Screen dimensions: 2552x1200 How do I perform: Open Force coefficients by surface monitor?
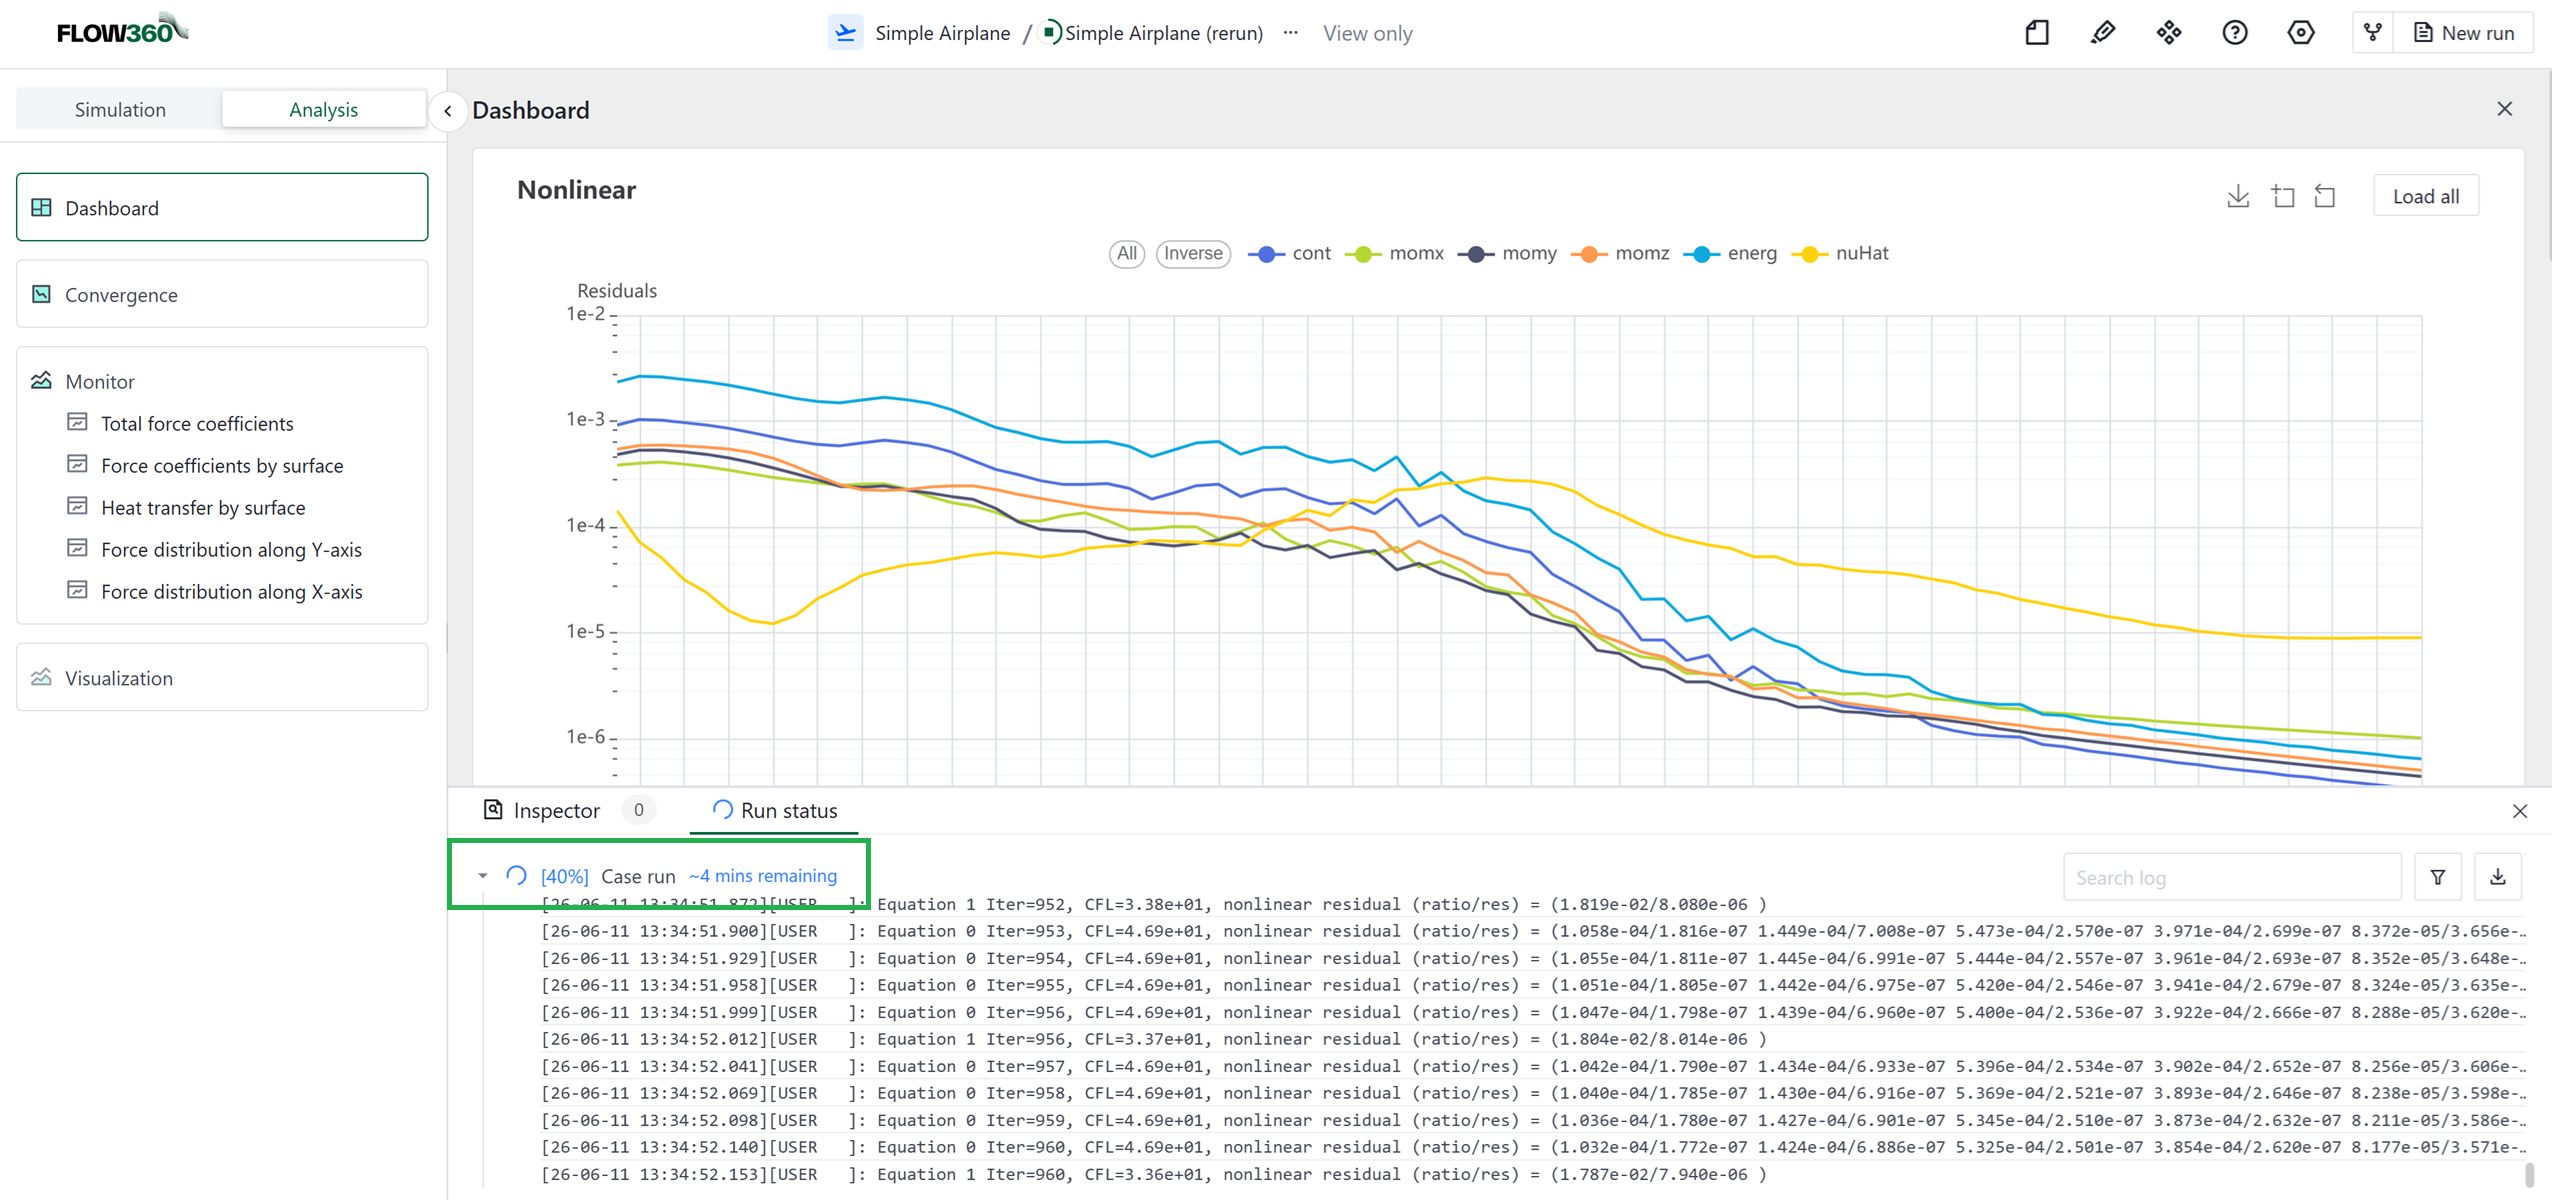(x=222, y=465)
